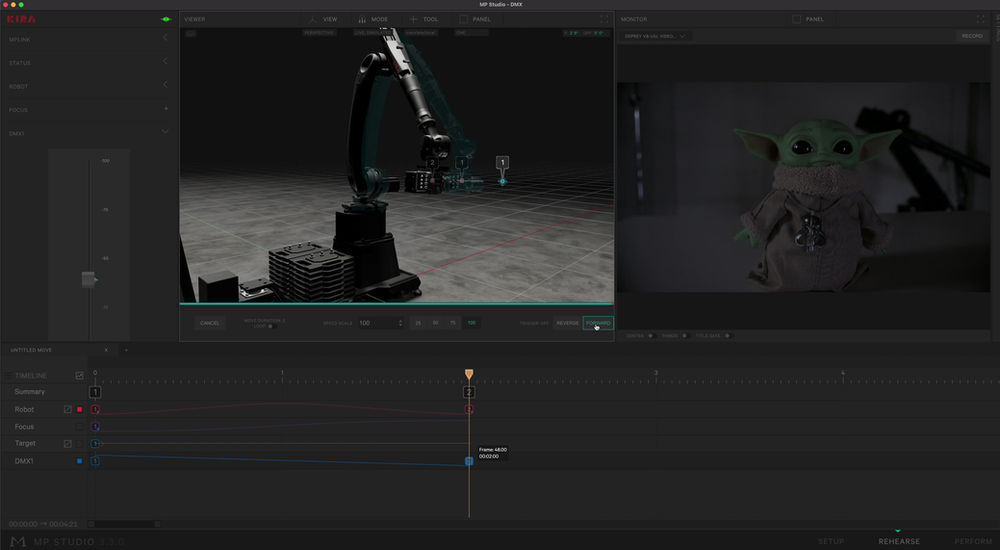The height and width of the screenshot is (550, 1000).
Task: Click the Timeline graph icon
Action: [80, 376]
